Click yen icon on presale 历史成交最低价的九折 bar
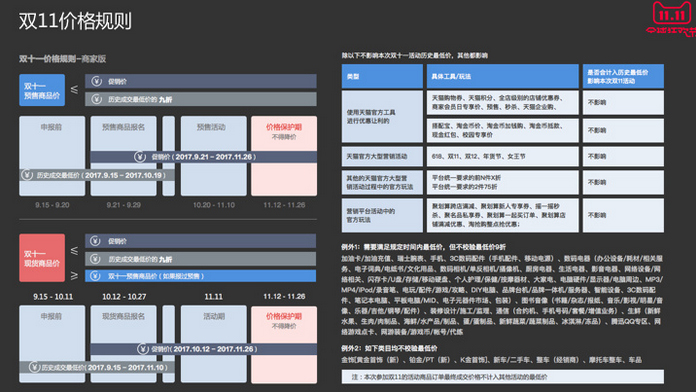Image resolution: width=696 pixels, height=392 pixels. pos(96,99)
